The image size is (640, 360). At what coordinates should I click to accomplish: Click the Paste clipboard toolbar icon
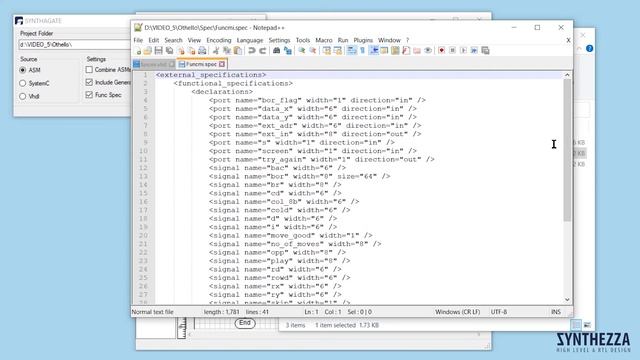[x=237, y=51]
